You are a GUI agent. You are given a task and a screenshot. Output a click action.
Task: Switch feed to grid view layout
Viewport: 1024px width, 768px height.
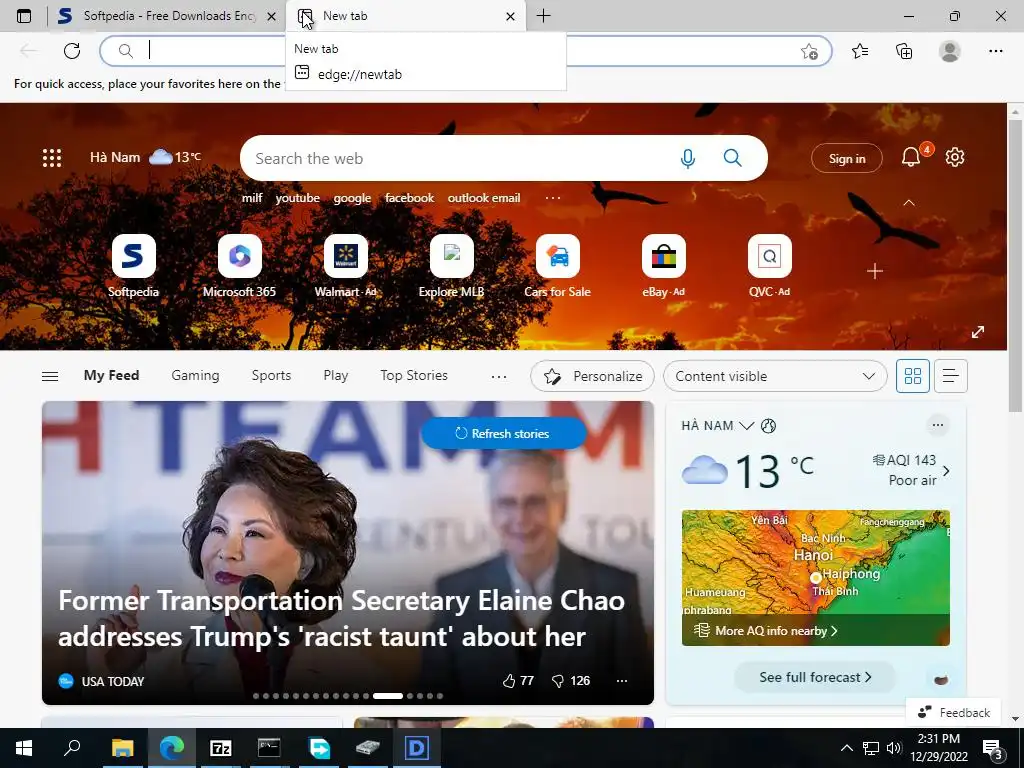point(912,376)
